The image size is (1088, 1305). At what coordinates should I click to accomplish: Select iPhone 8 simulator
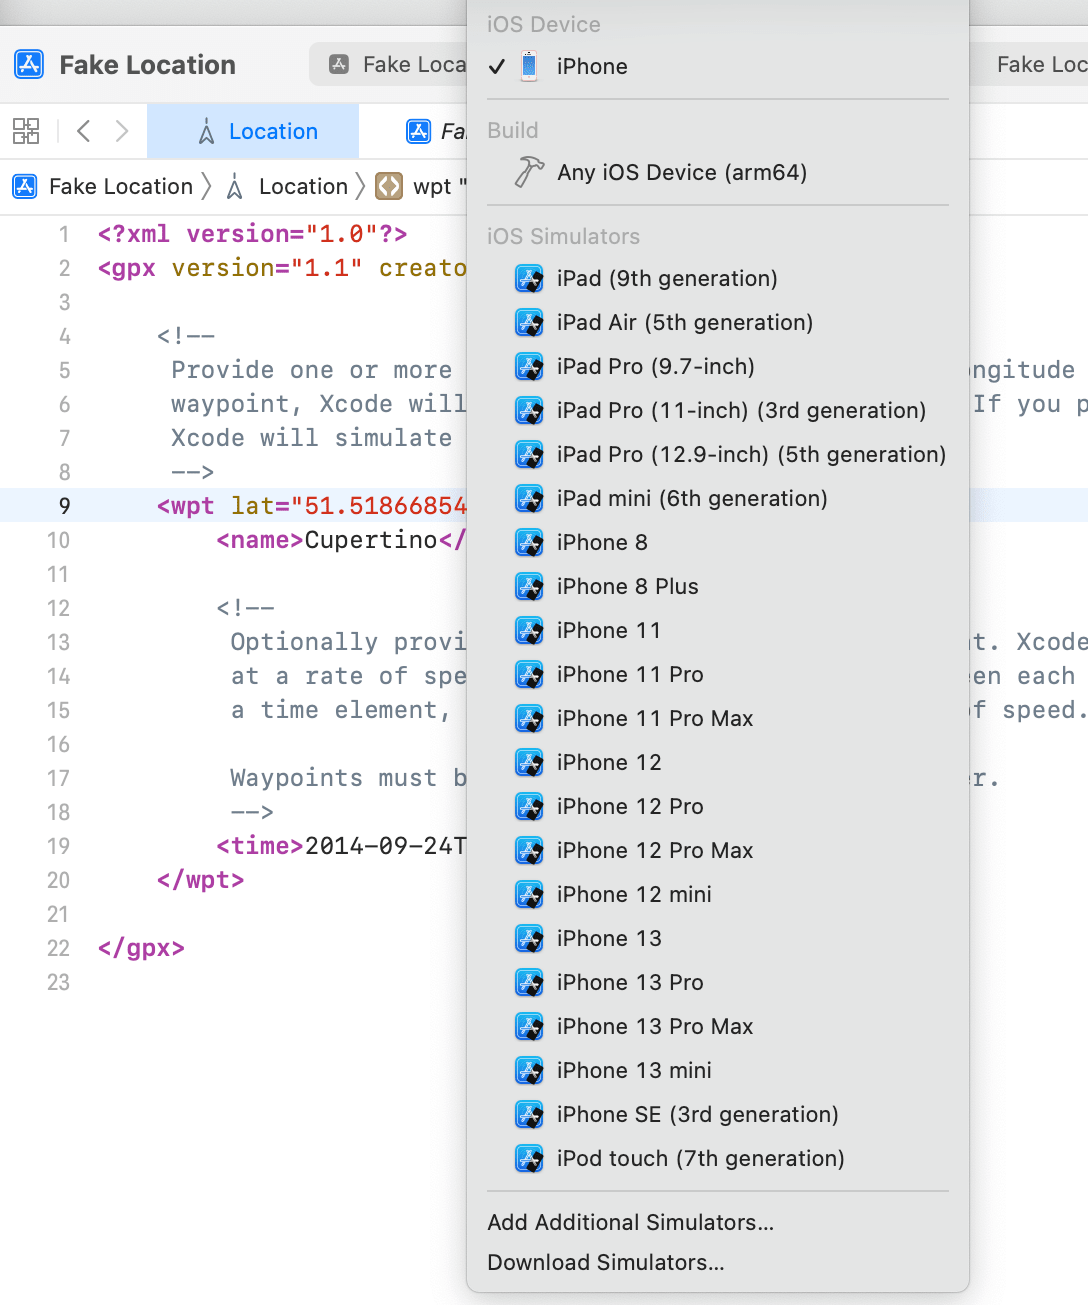(x=718, y=542)
